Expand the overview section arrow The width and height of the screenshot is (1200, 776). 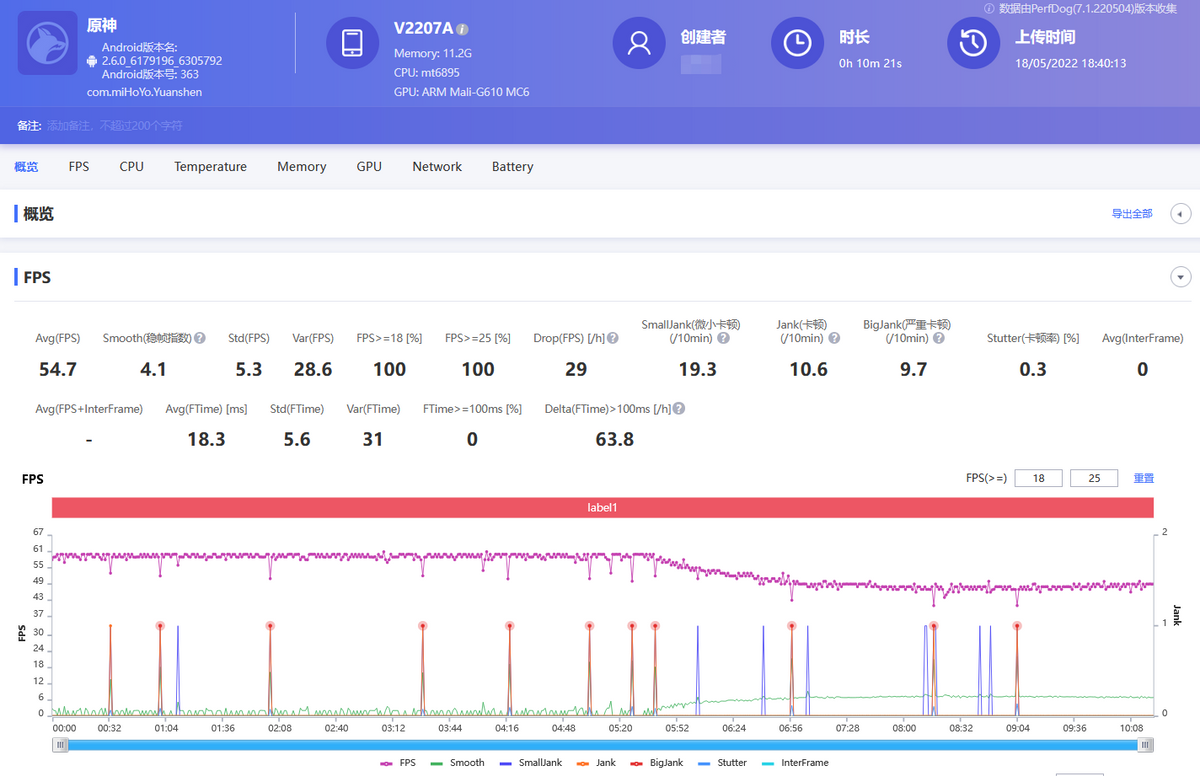click(x=1181, y=214)
